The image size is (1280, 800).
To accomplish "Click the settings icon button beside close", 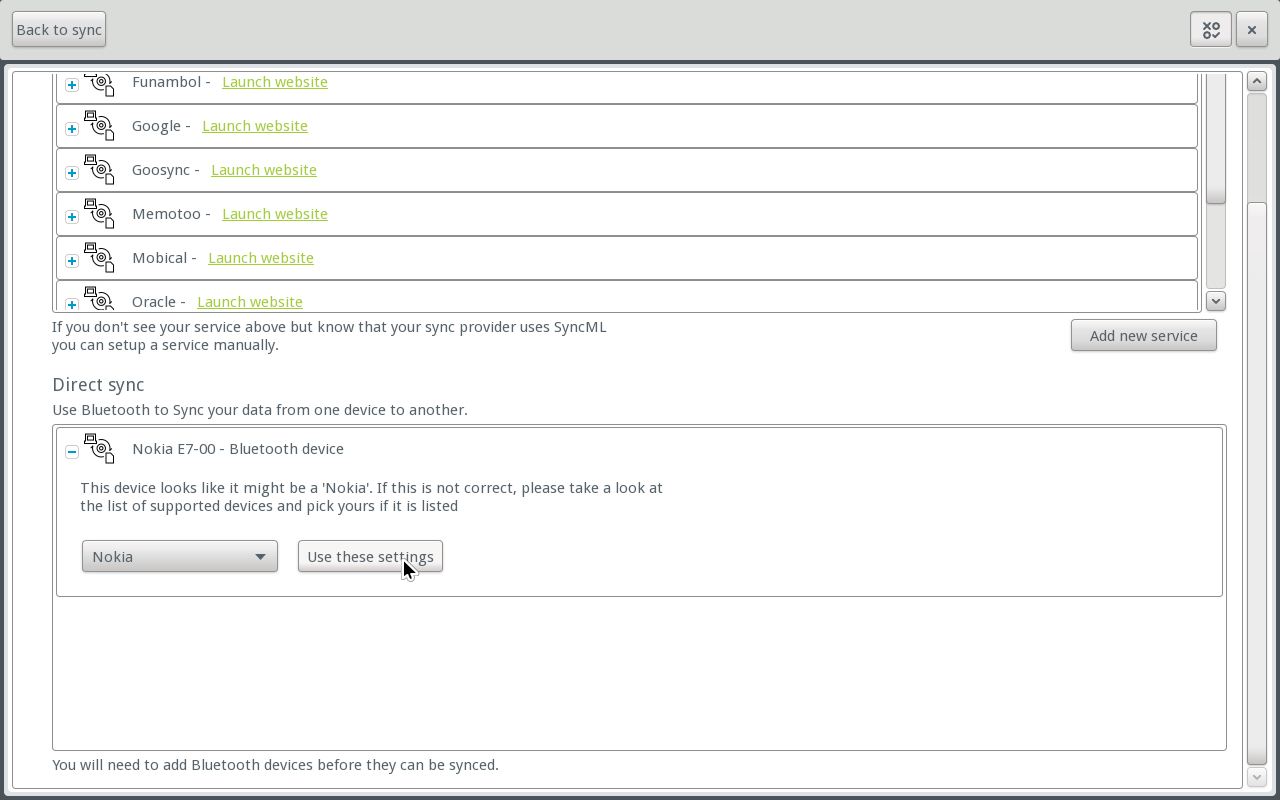I will pos(1211,30).
